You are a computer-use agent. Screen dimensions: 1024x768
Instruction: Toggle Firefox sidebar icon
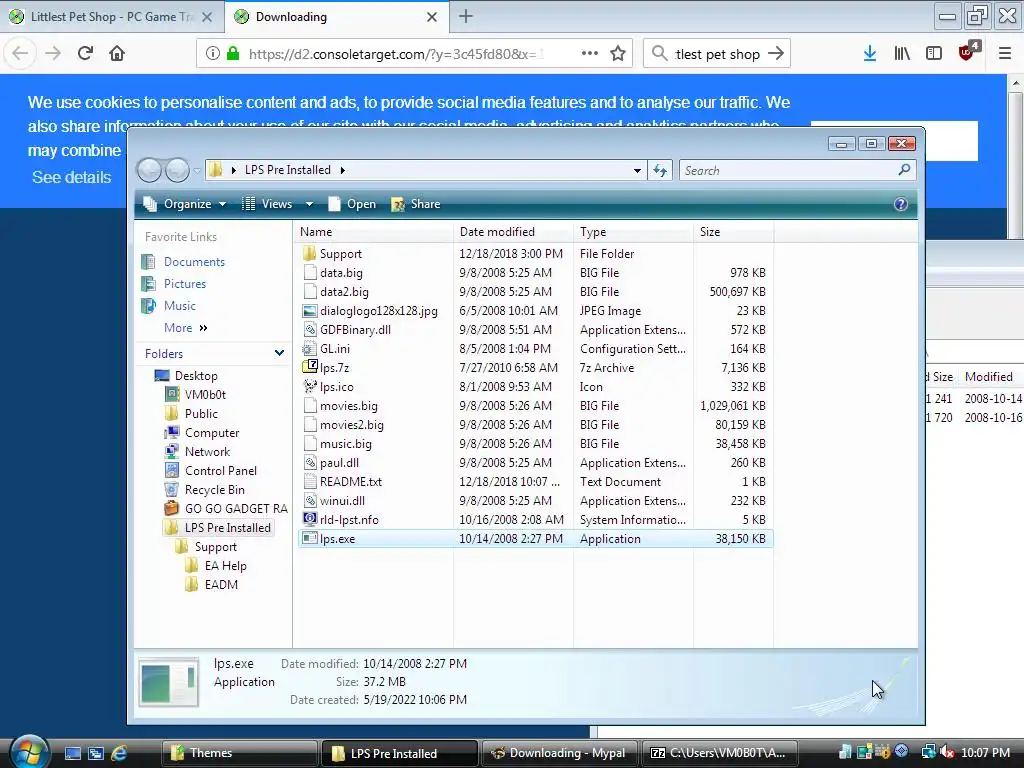click(x=934, y=54)
